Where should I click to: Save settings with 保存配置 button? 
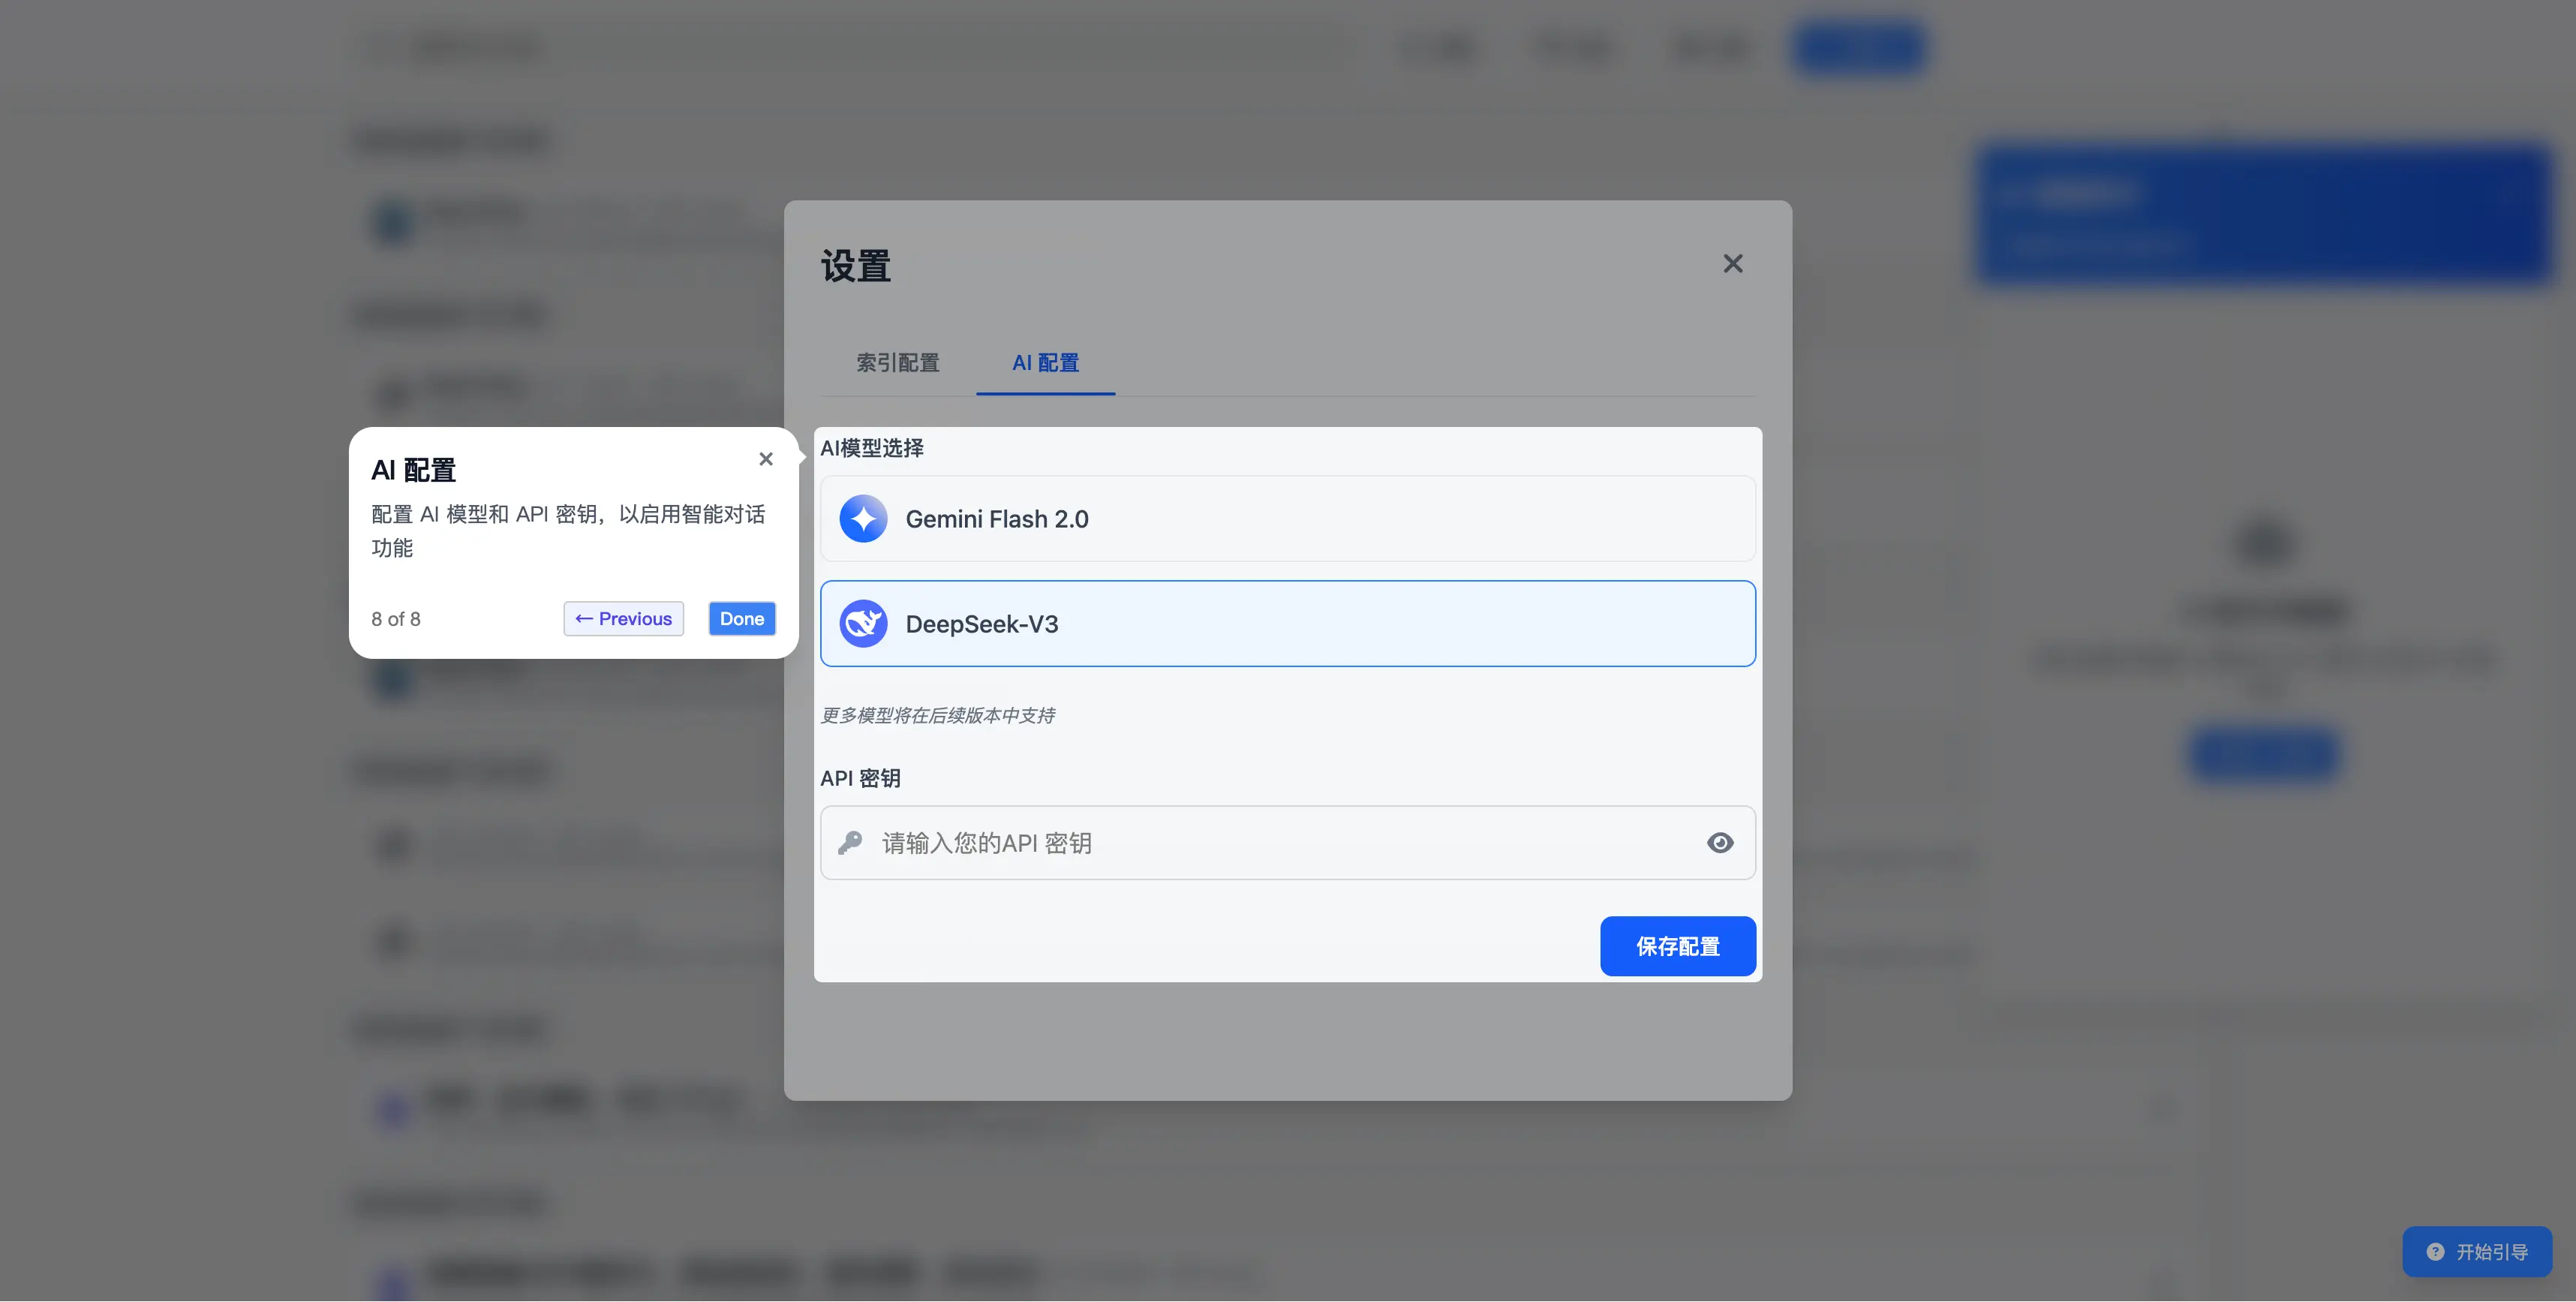[x=1677, y=946]
